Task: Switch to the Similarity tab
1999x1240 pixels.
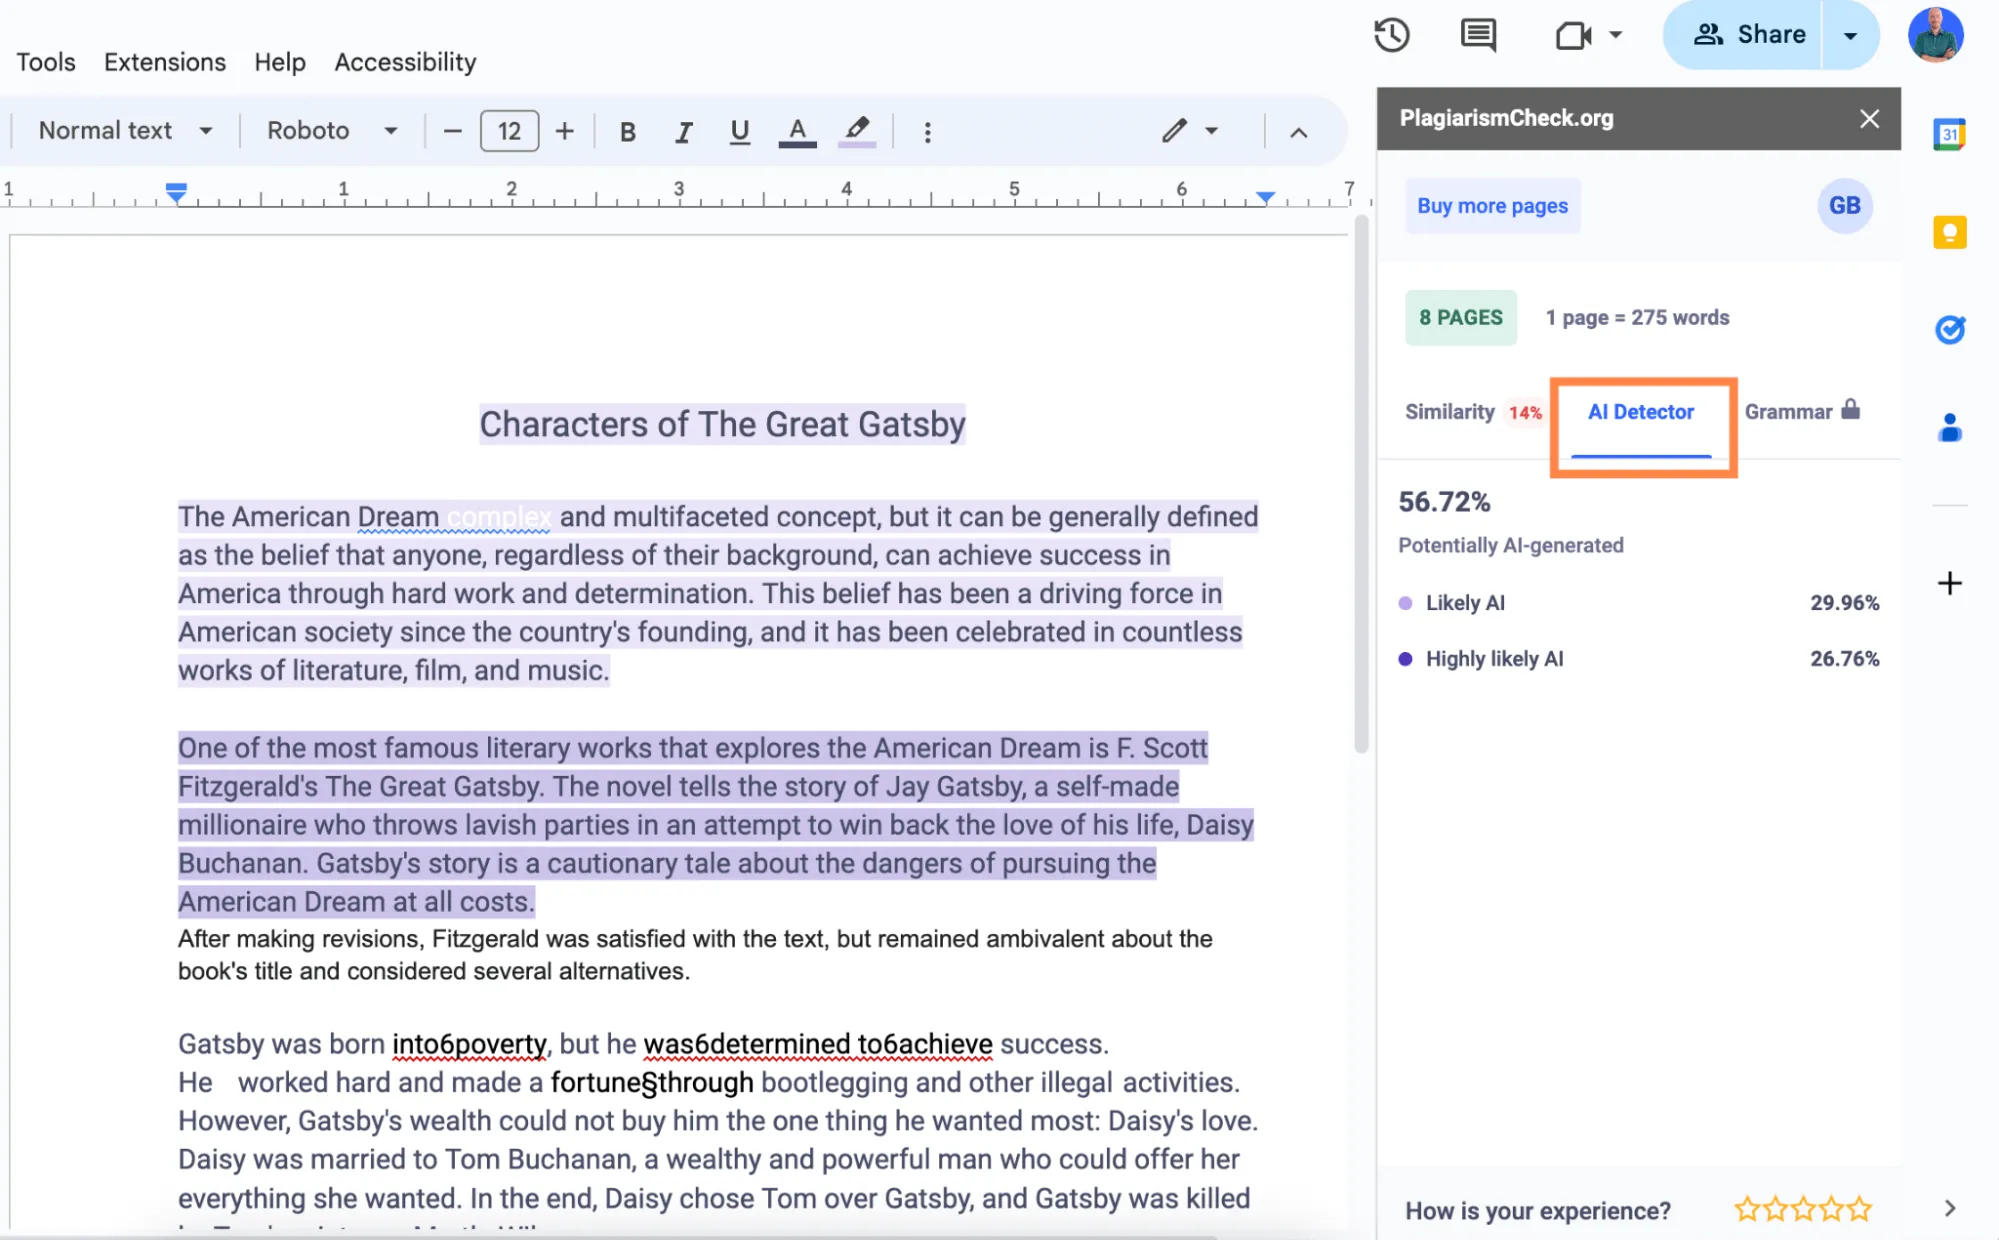Action: click(1449, 411)
